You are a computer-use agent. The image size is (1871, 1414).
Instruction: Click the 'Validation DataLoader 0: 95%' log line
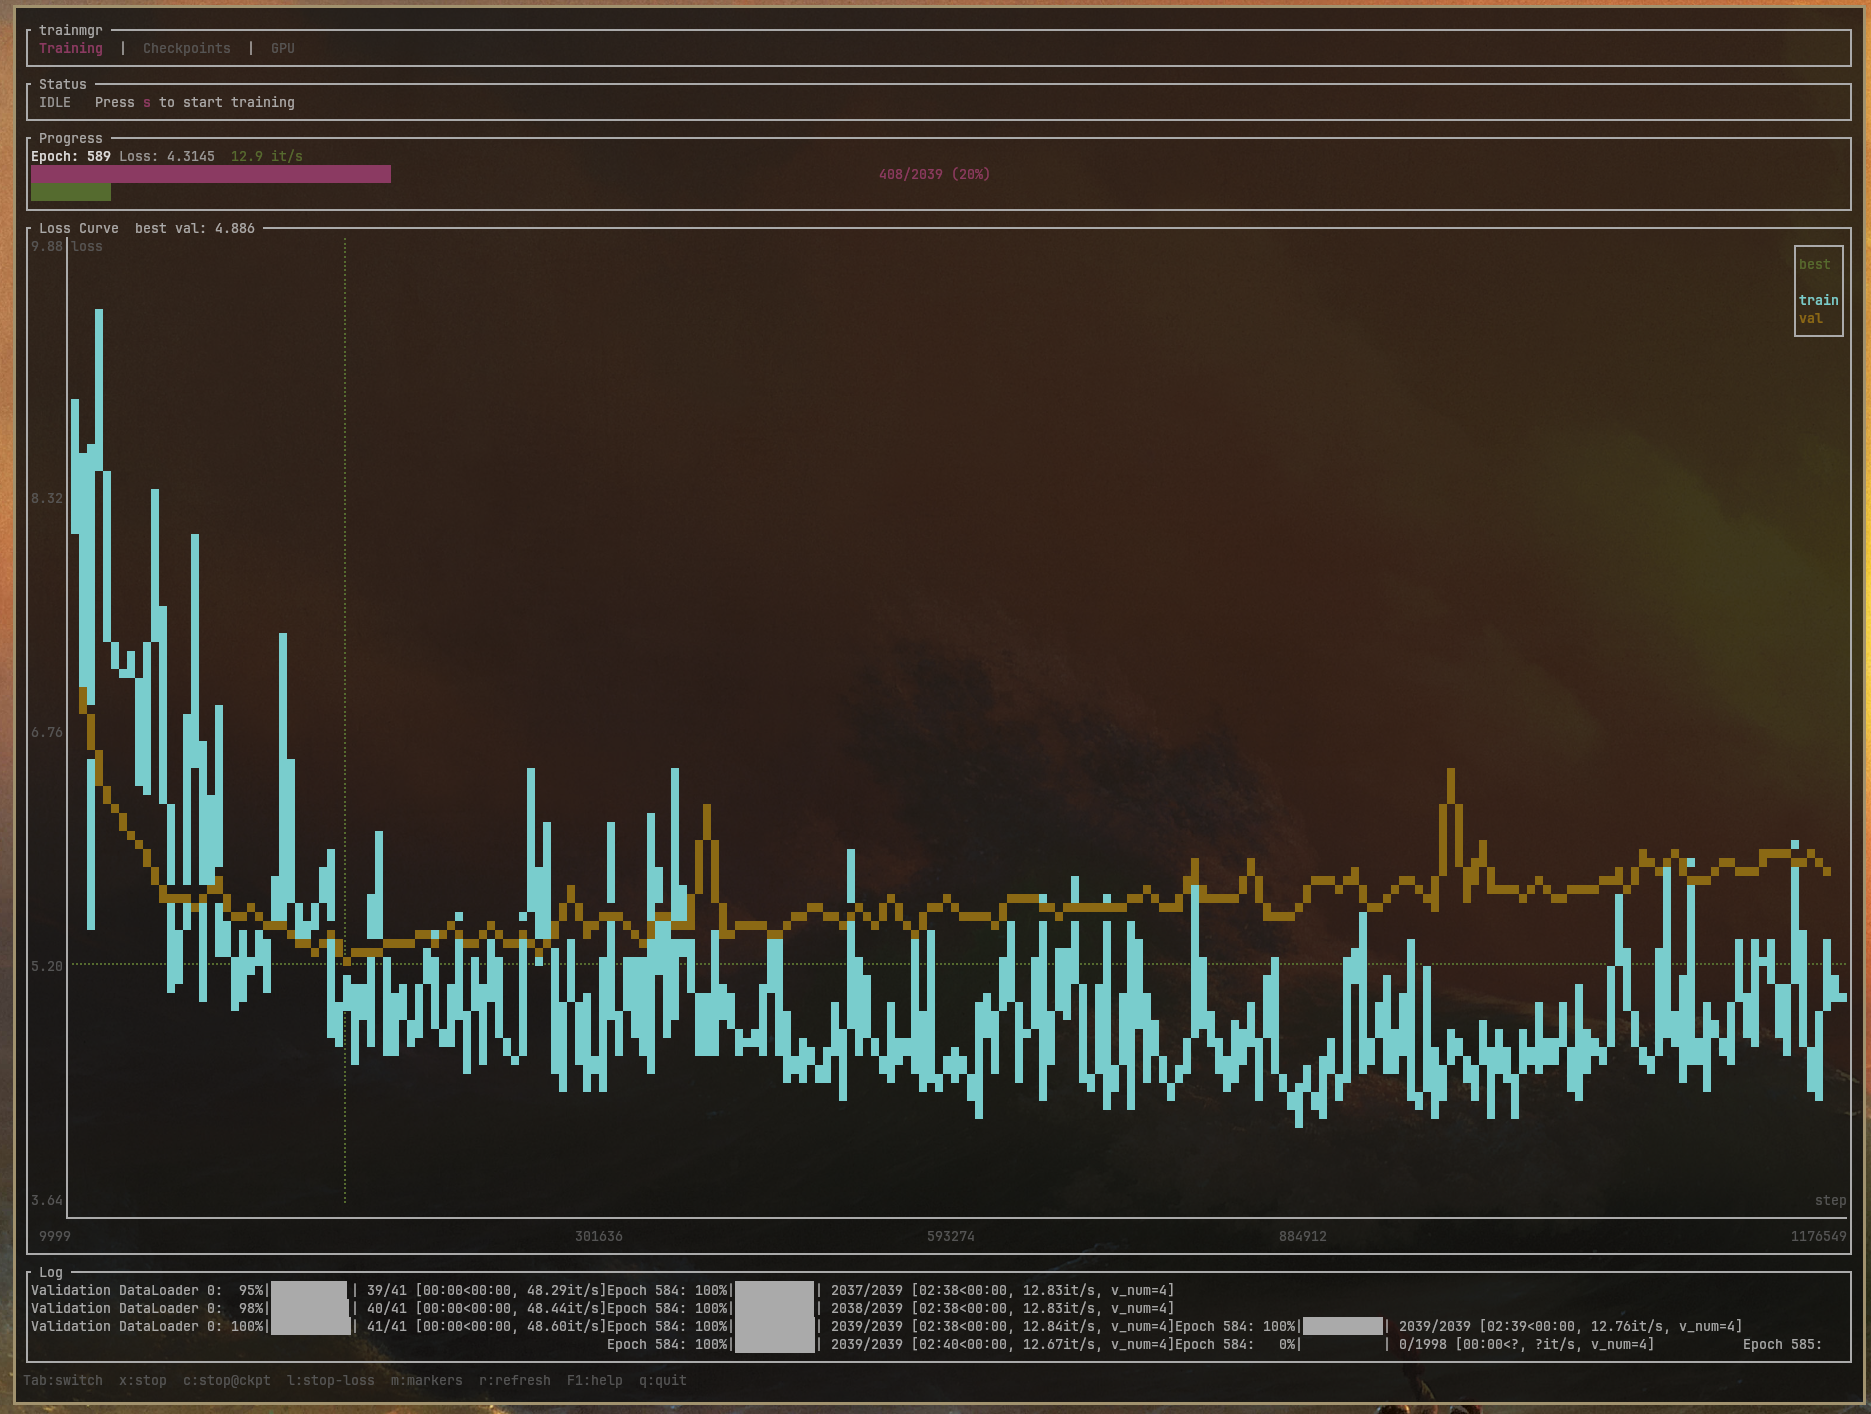tap(147, 1290)
